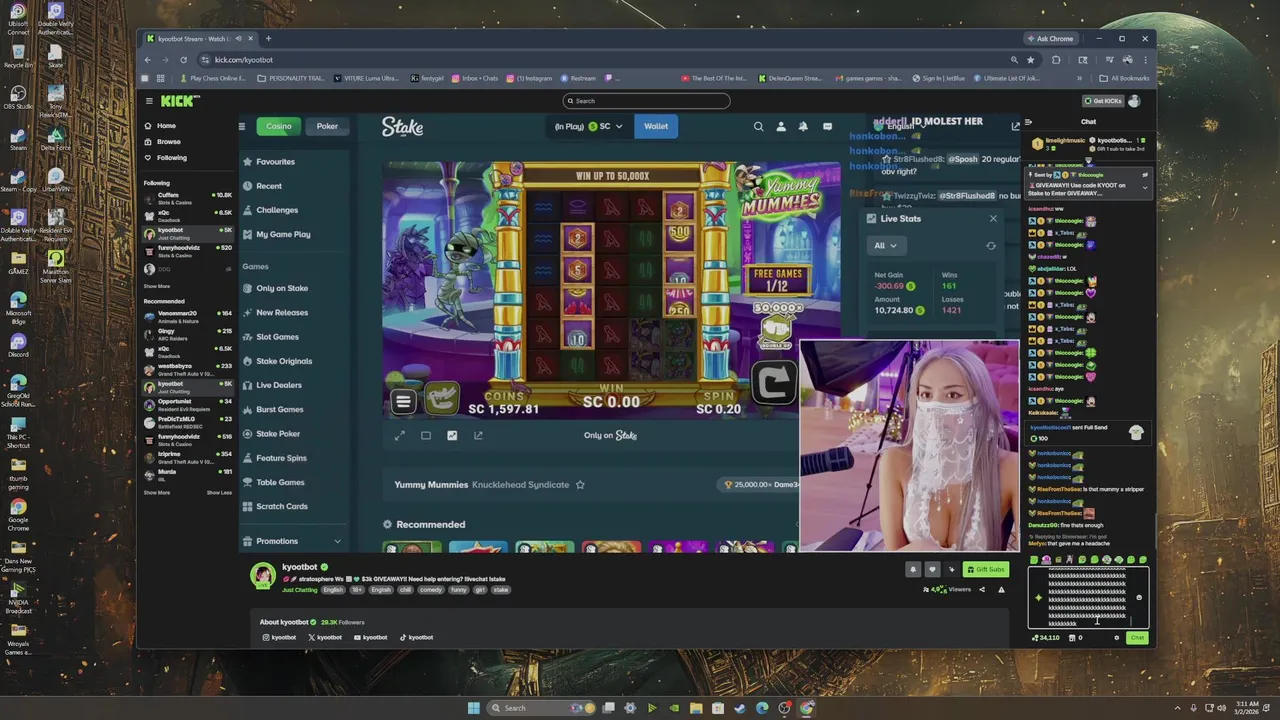Open All Bookmarks folder

point(1124,78)
